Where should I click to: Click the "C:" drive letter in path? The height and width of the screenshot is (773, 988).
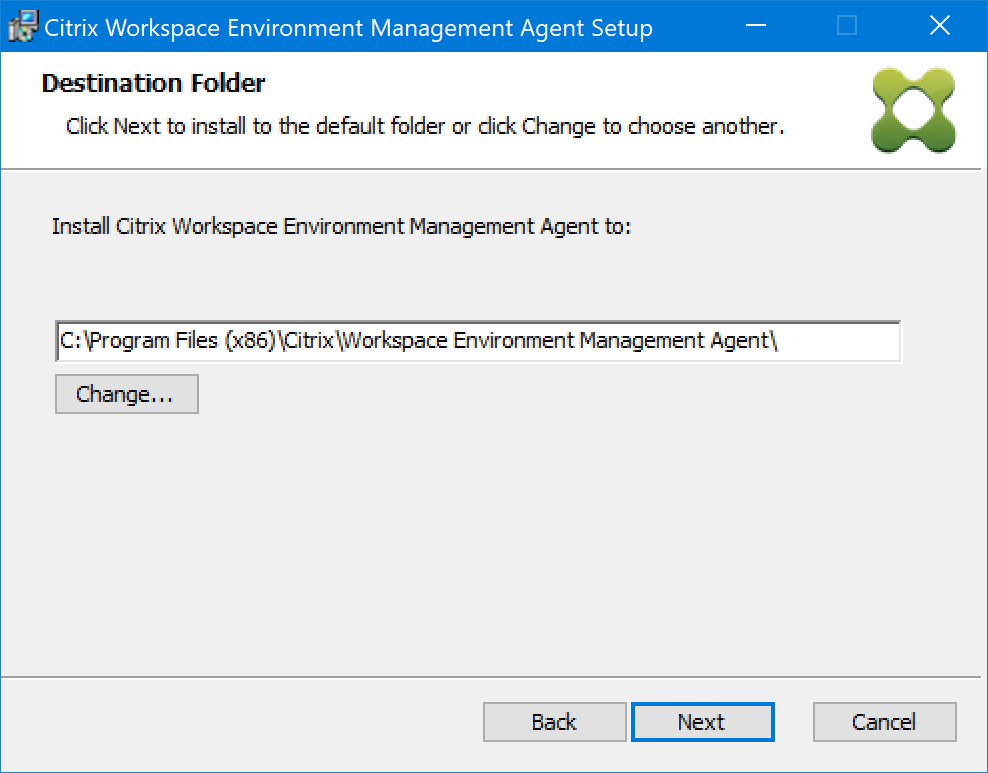coord(69,341)
